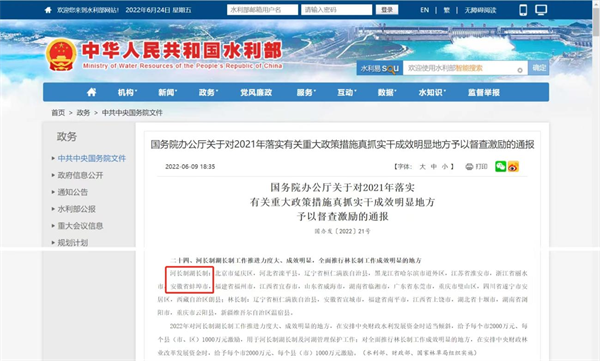Expand the 机构 navigation dropdown

[127, 92]
